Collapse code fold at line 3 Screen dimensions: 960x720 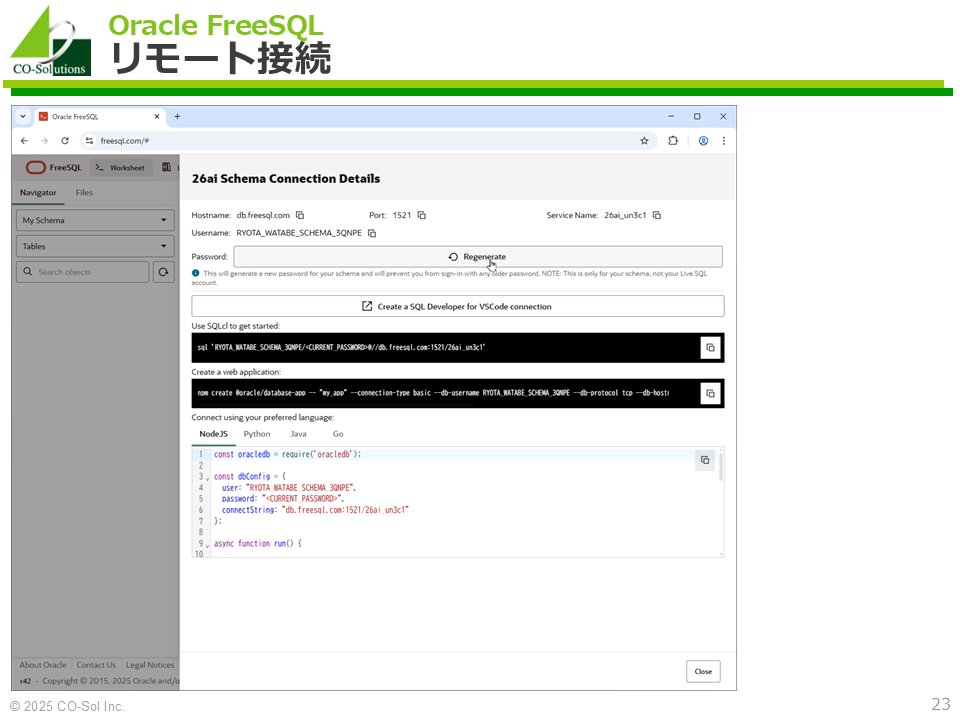pos(208,478)
